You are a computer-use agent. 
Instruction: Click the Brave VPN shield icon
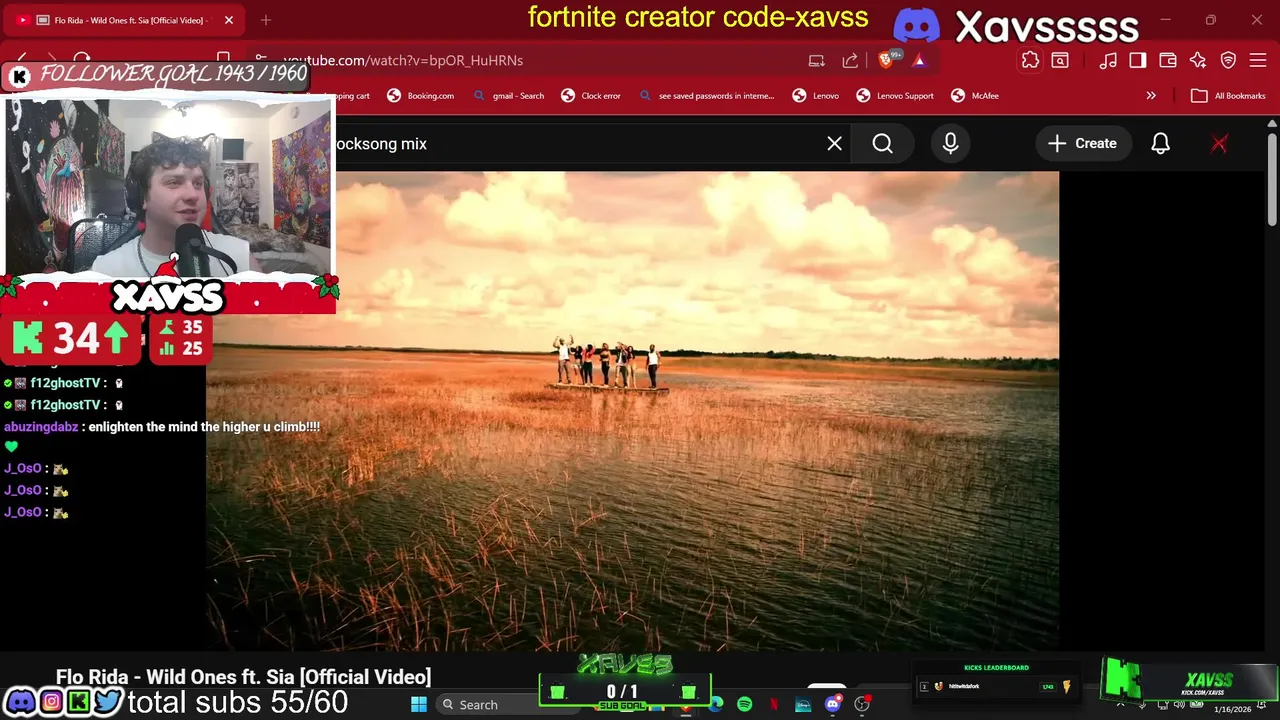point(1228,61)
